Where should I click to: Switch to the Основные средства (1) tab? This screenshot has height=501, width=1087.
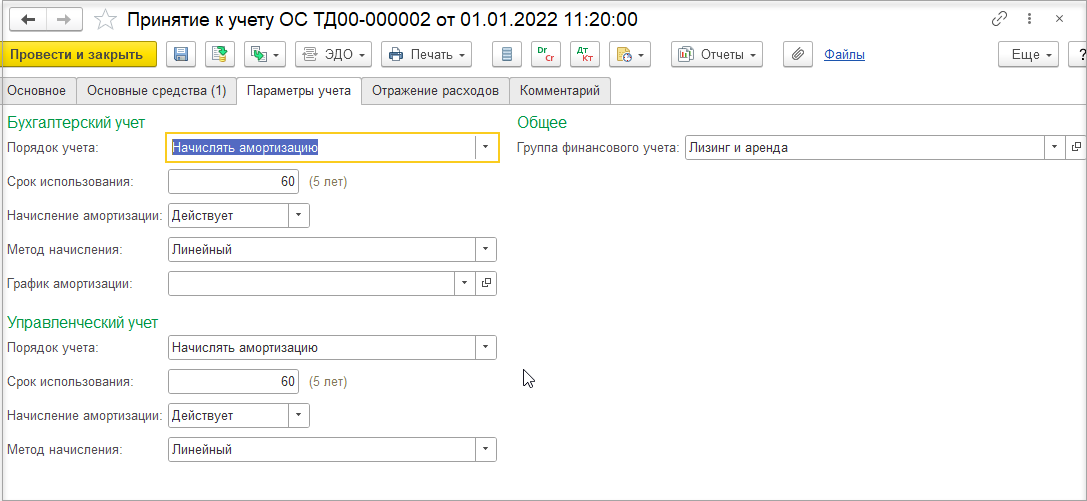click(x=157, y=91)
